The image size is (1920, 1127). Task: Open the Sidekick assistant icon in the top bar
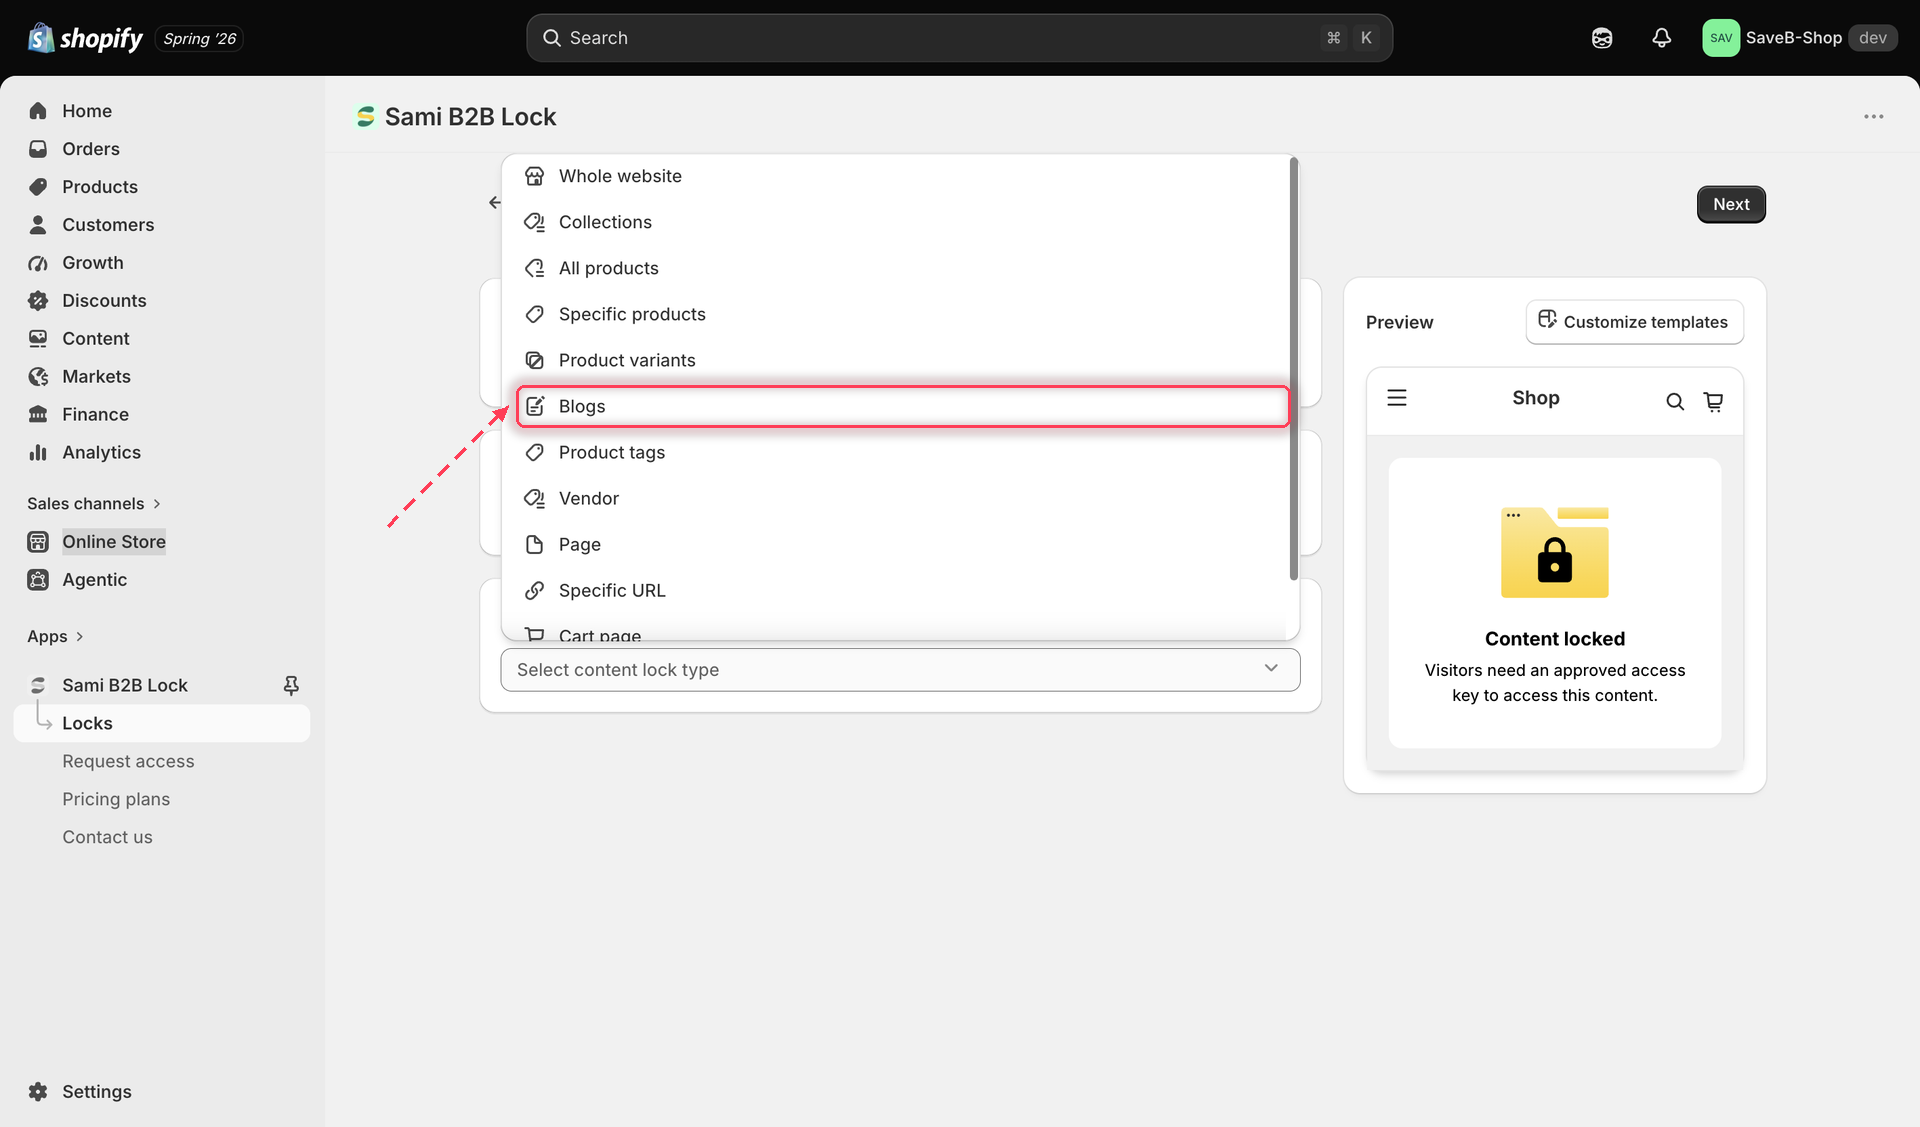(x=1602, y=38)
